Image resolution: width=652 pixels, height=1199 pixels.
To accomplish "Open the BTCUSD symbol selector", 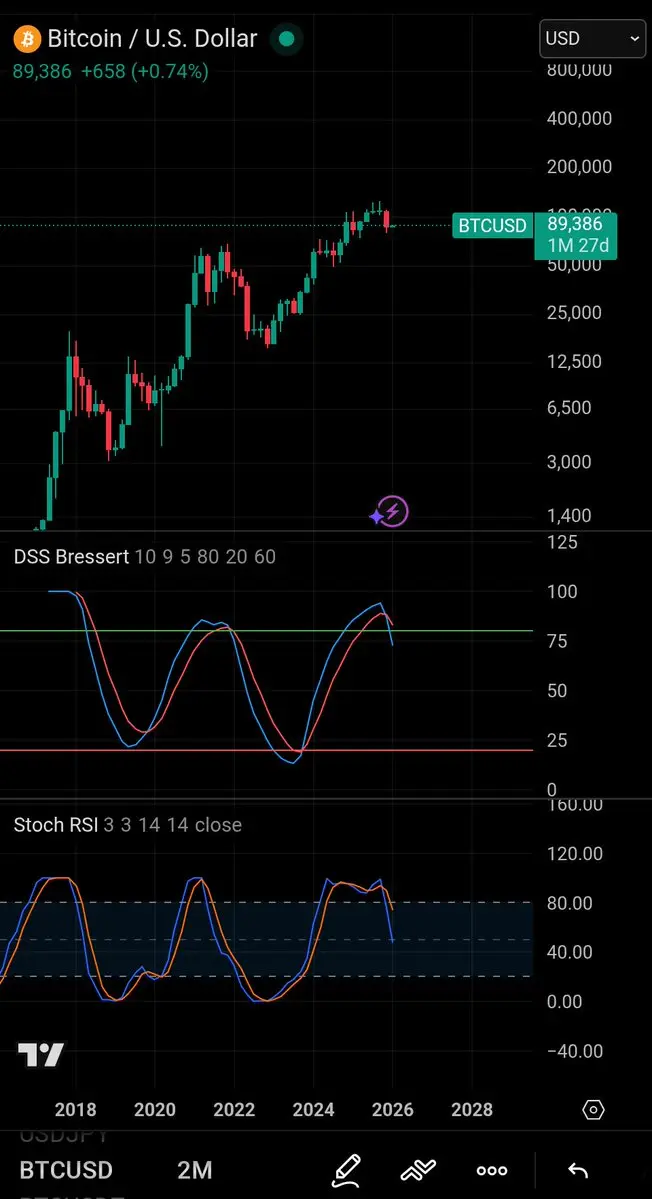I will pyautogui.click(x=66, y=1170).
